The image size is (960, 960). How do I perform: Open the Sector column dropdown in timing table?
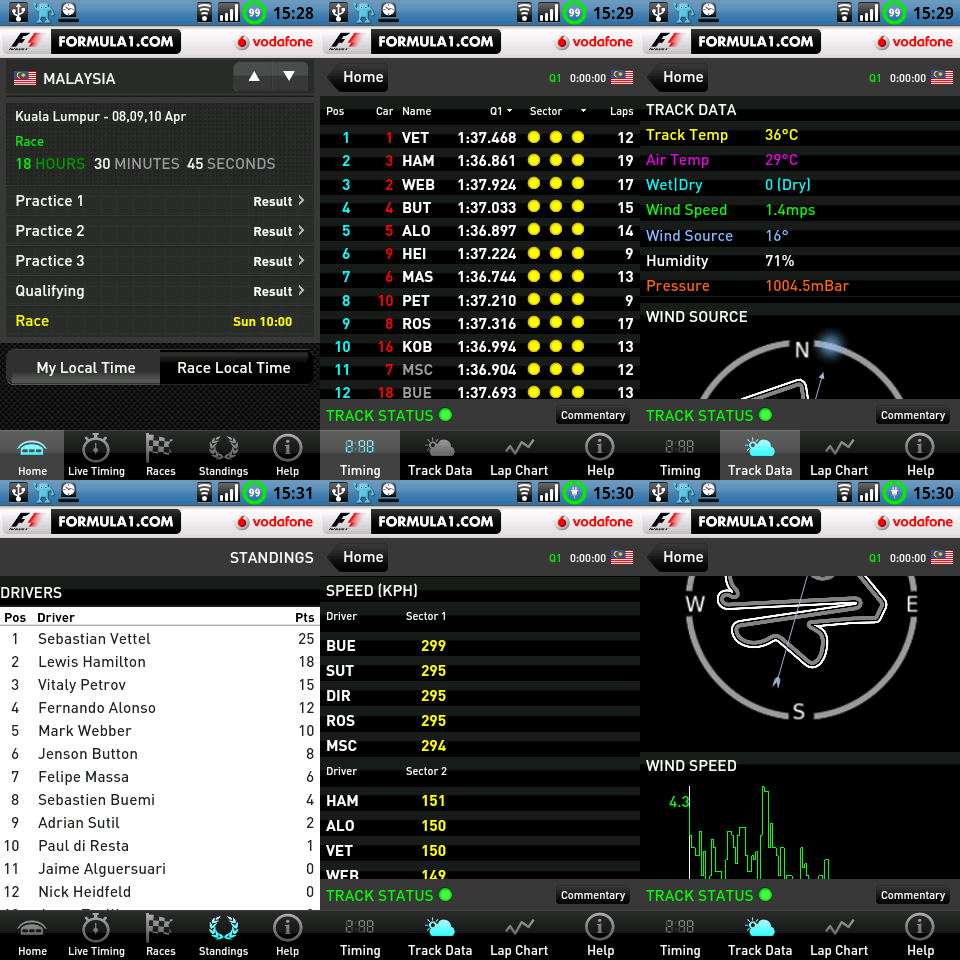558,111
